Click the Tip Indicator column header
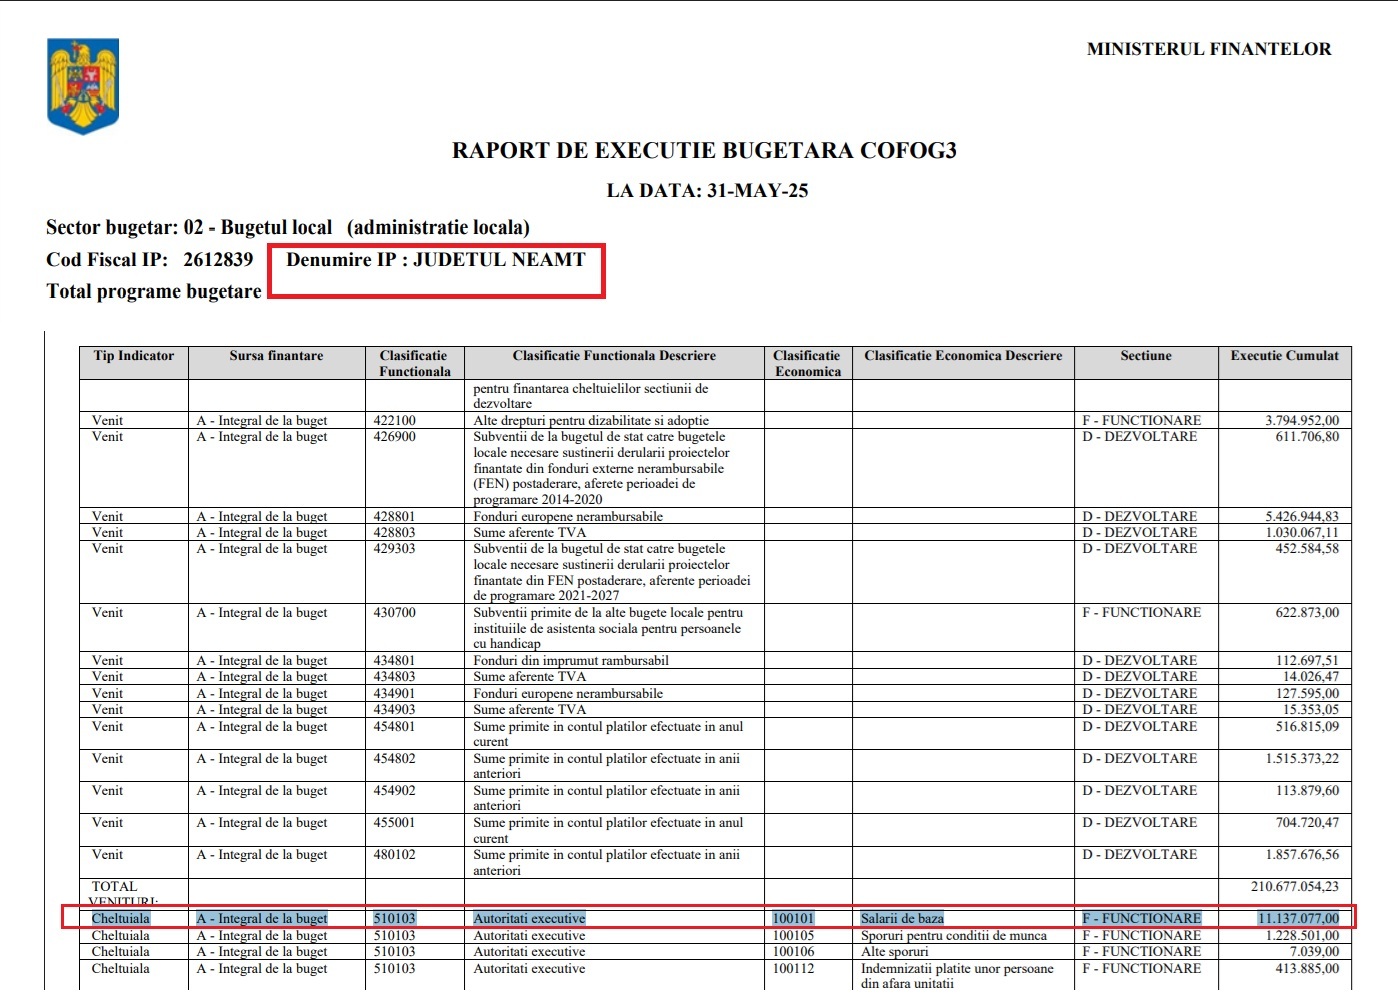The image size is (1398, 995). 134,356
